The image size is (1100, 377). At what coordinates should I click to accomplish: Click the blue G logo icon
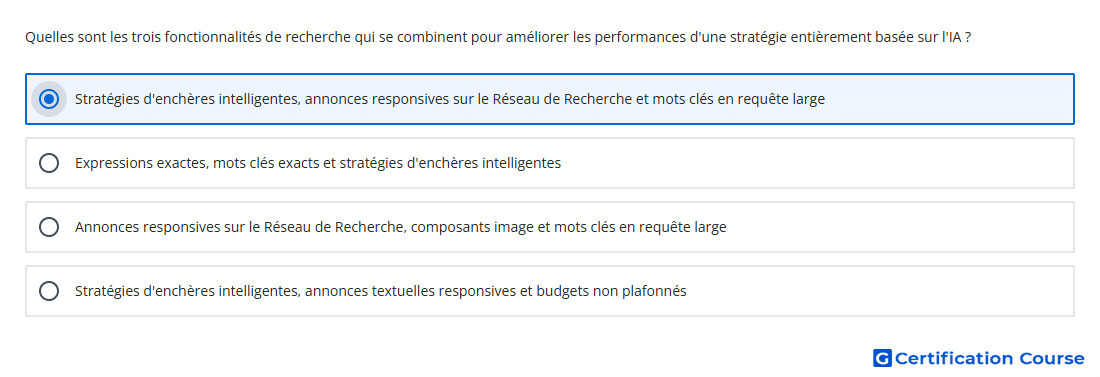pos(882,359)
